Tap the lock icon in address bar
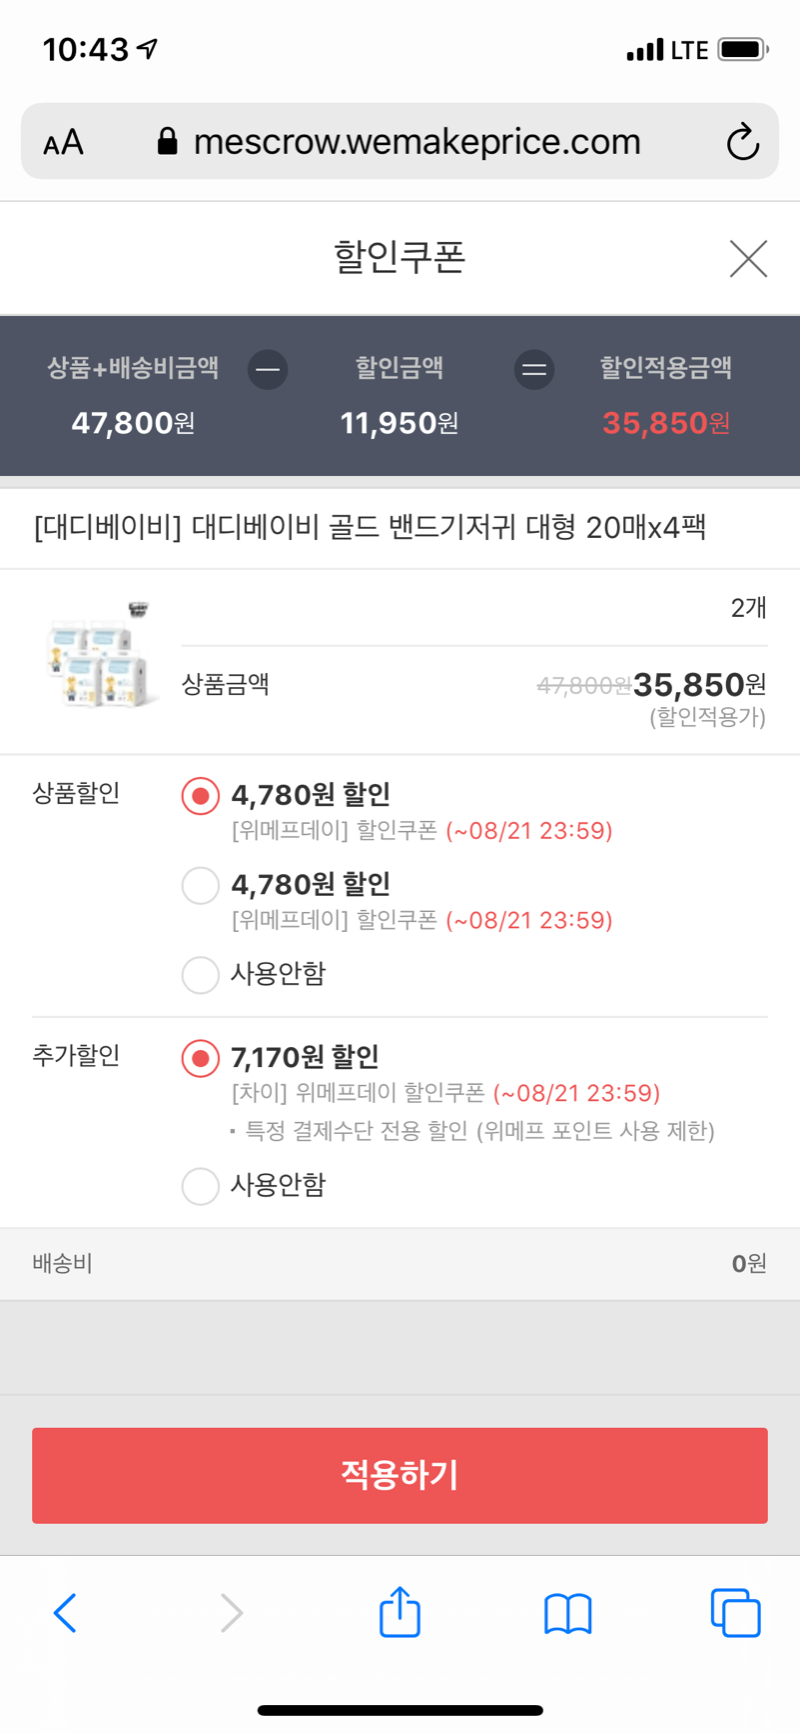Viewport: 800px width, 1733px height. (168, 142)
